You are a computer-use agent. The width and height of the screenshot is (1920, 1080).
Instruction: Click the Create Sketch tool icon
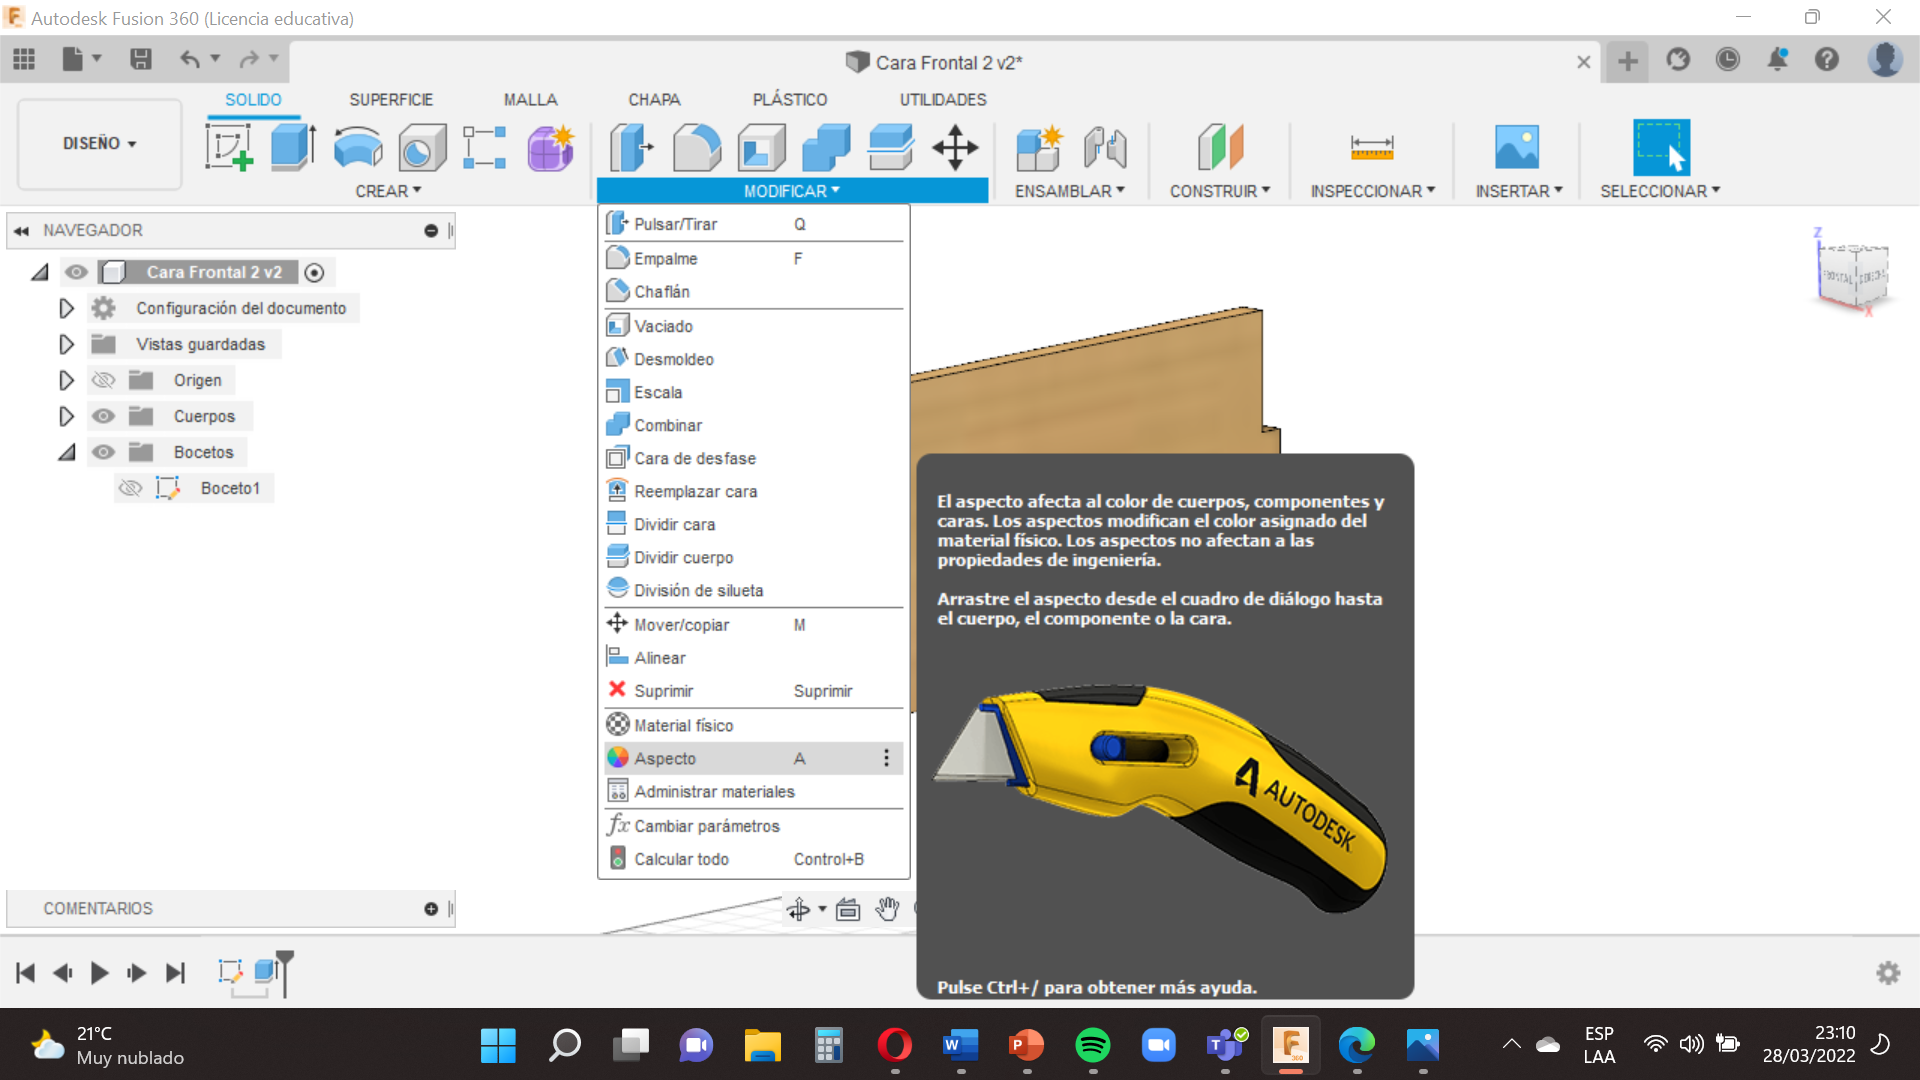pos(229,147)
